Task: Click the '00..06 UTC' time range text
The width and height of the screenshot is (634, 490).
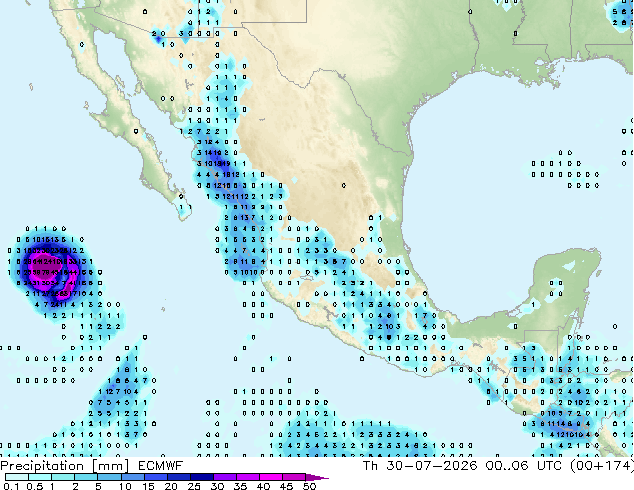Action: (x=524, y=466)
